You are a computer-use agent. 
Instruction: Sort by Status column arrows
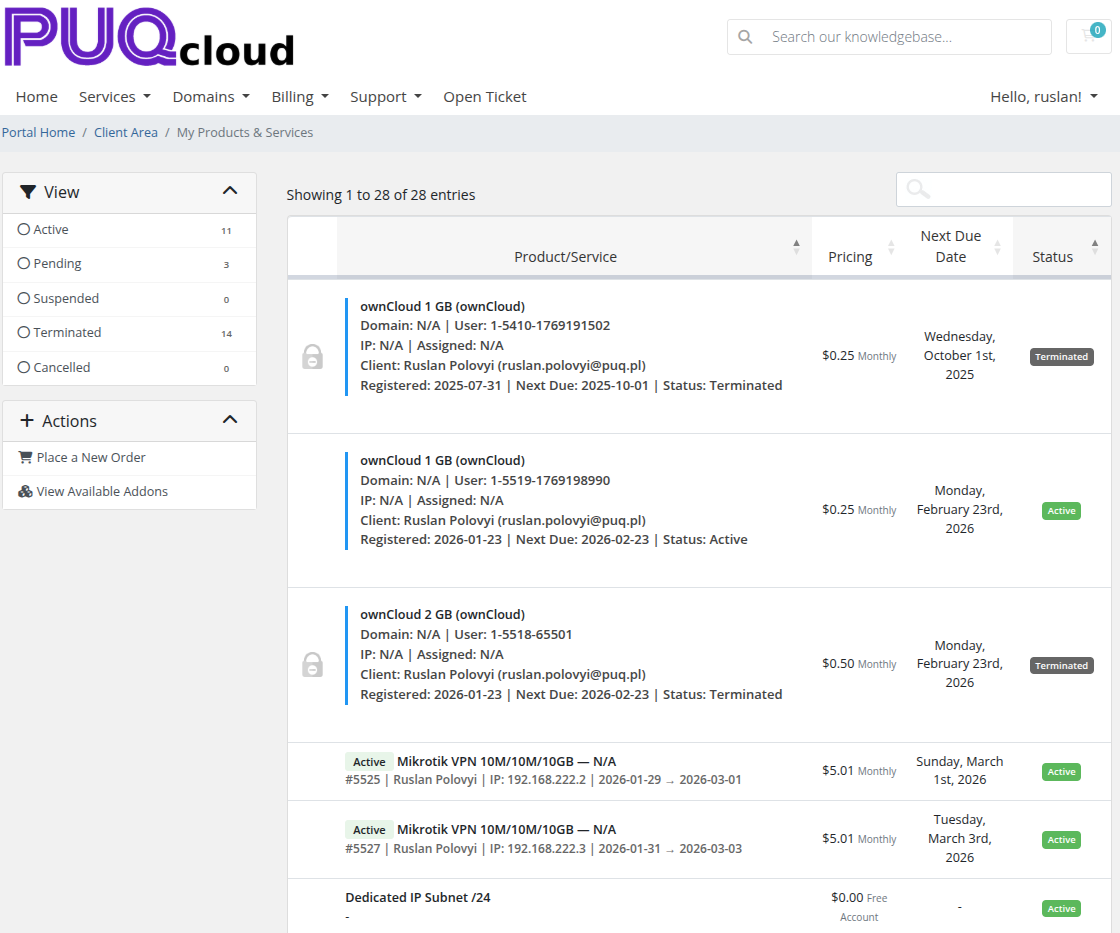(1095, 246)
